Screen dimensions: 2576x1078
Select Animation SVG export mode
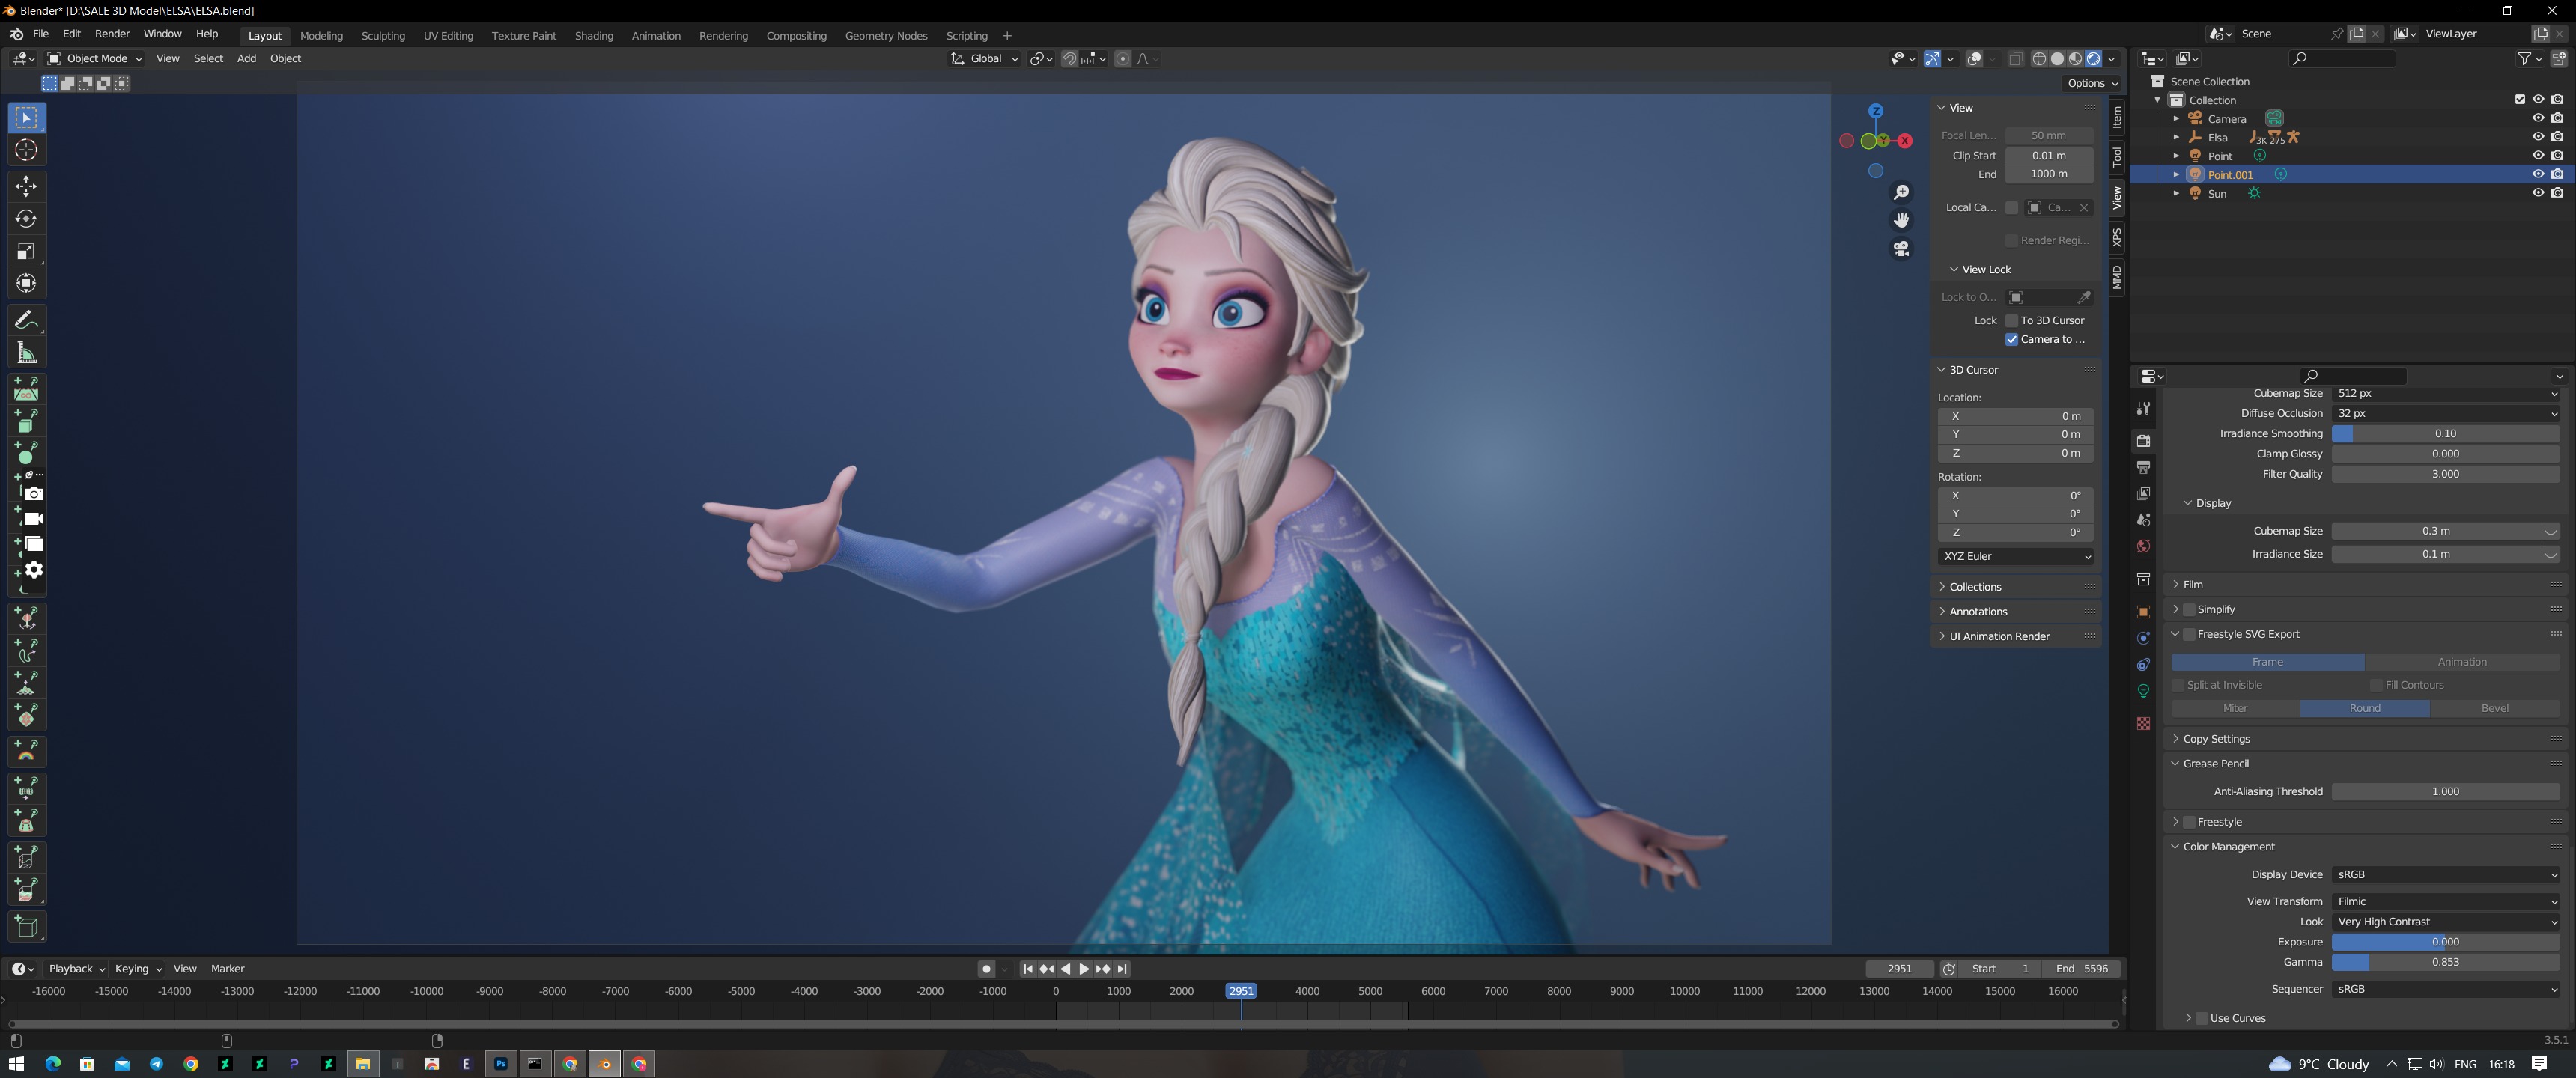(2462, 662)
